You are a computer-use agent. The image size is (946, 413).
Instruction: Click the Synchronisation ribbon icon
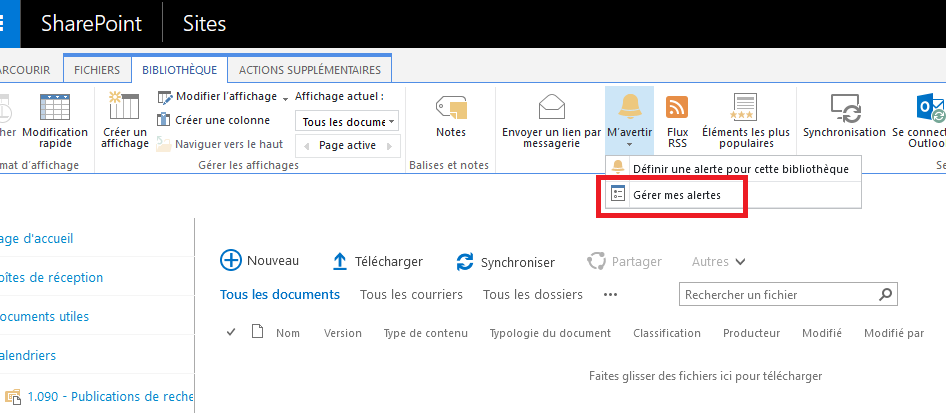coord(844,108)
